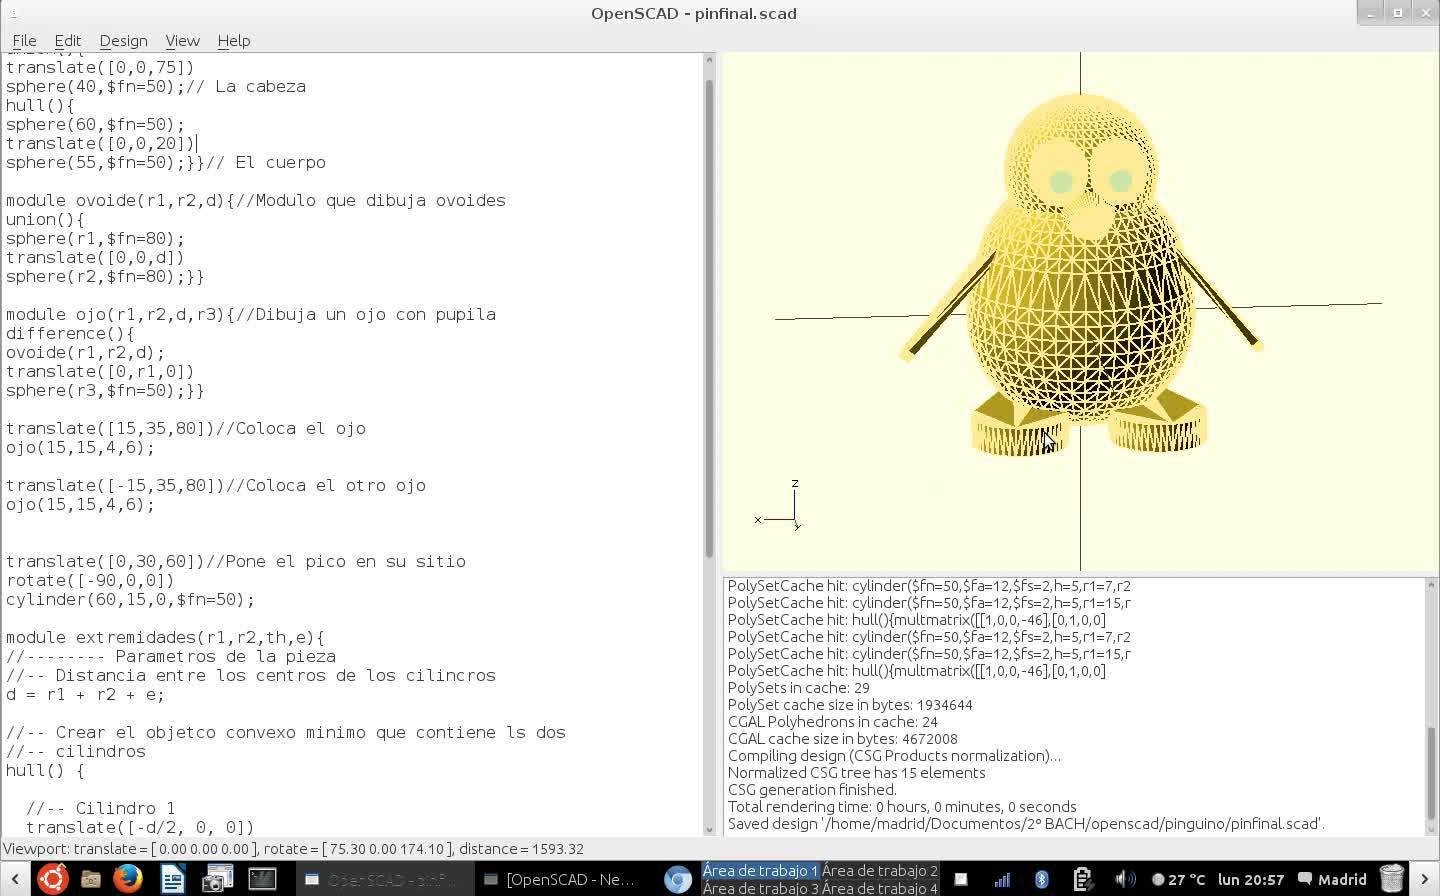1440x896 pixels.
Task: Check the battery status indicator
Action: 1082,879
